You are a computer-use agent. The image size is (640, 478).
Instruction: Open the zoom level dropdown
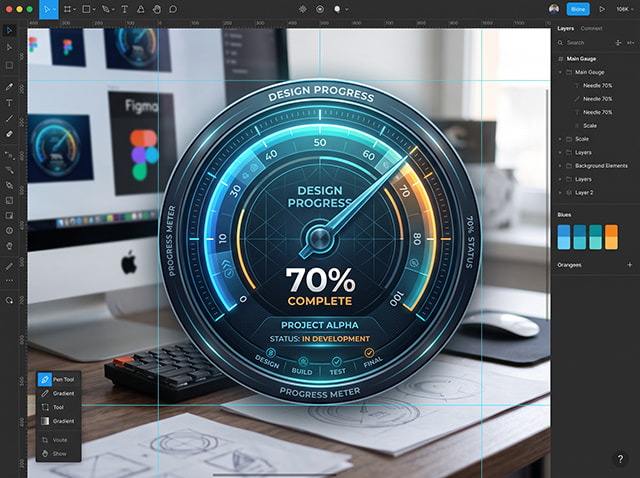coord(624,9)
